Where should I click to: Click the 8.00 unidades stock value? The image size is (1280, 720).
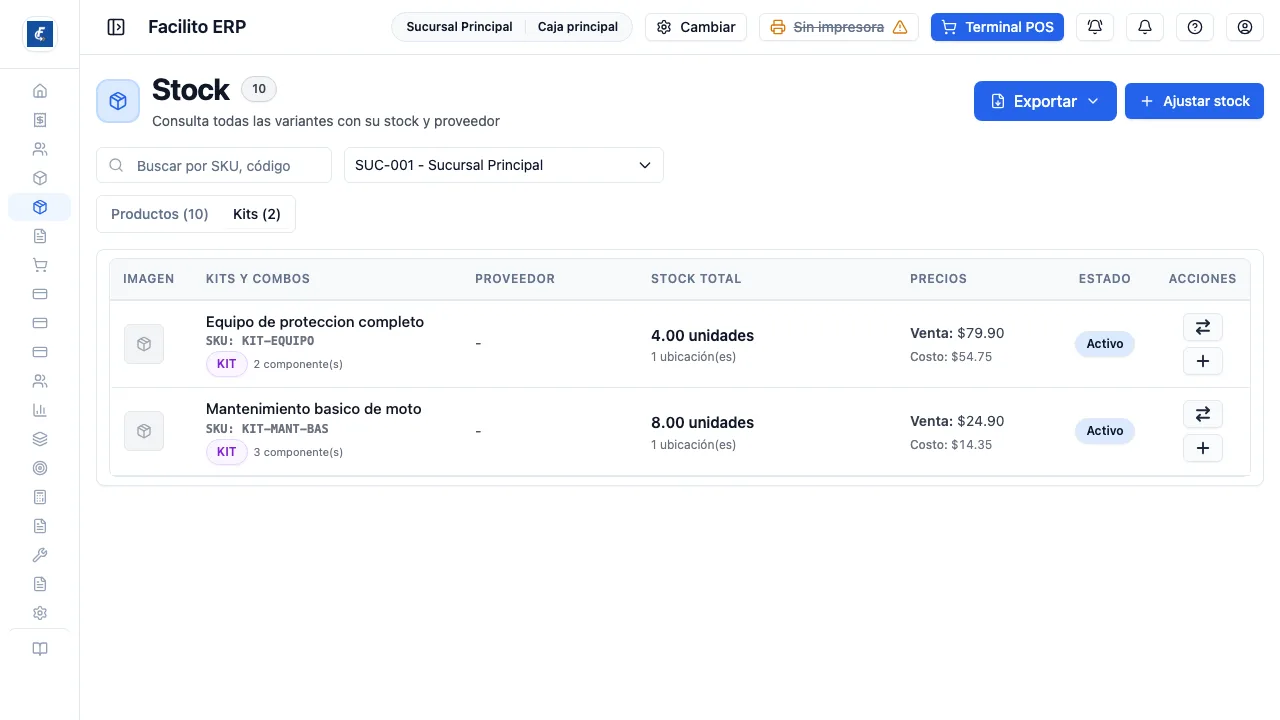tap(702, 423)
